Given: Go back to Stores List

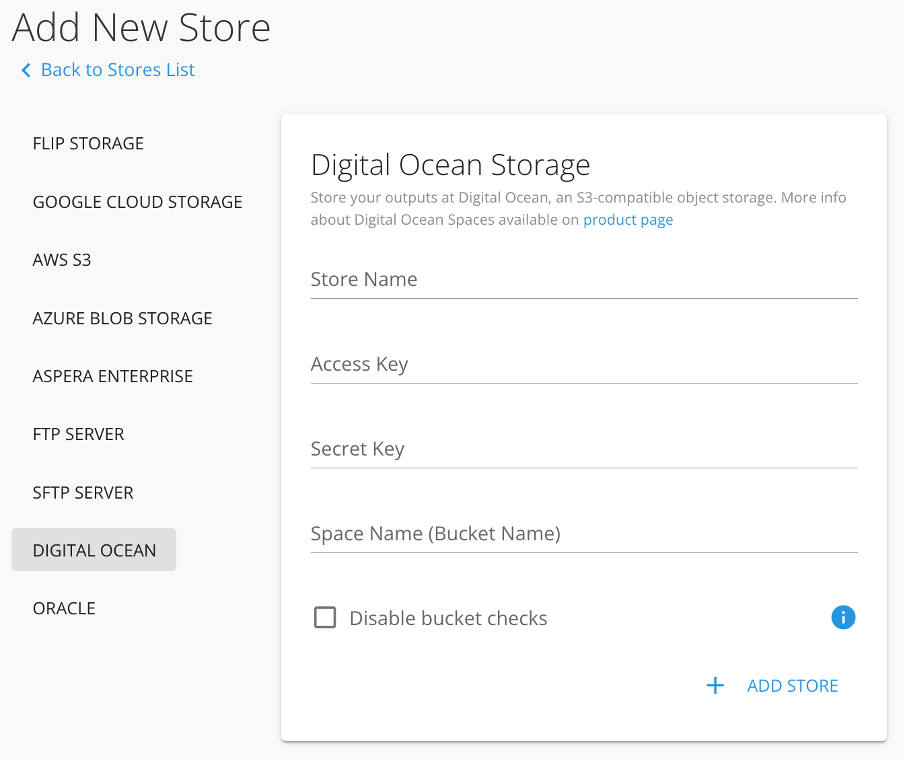Looking at the screenshot, I should (117, 70).
